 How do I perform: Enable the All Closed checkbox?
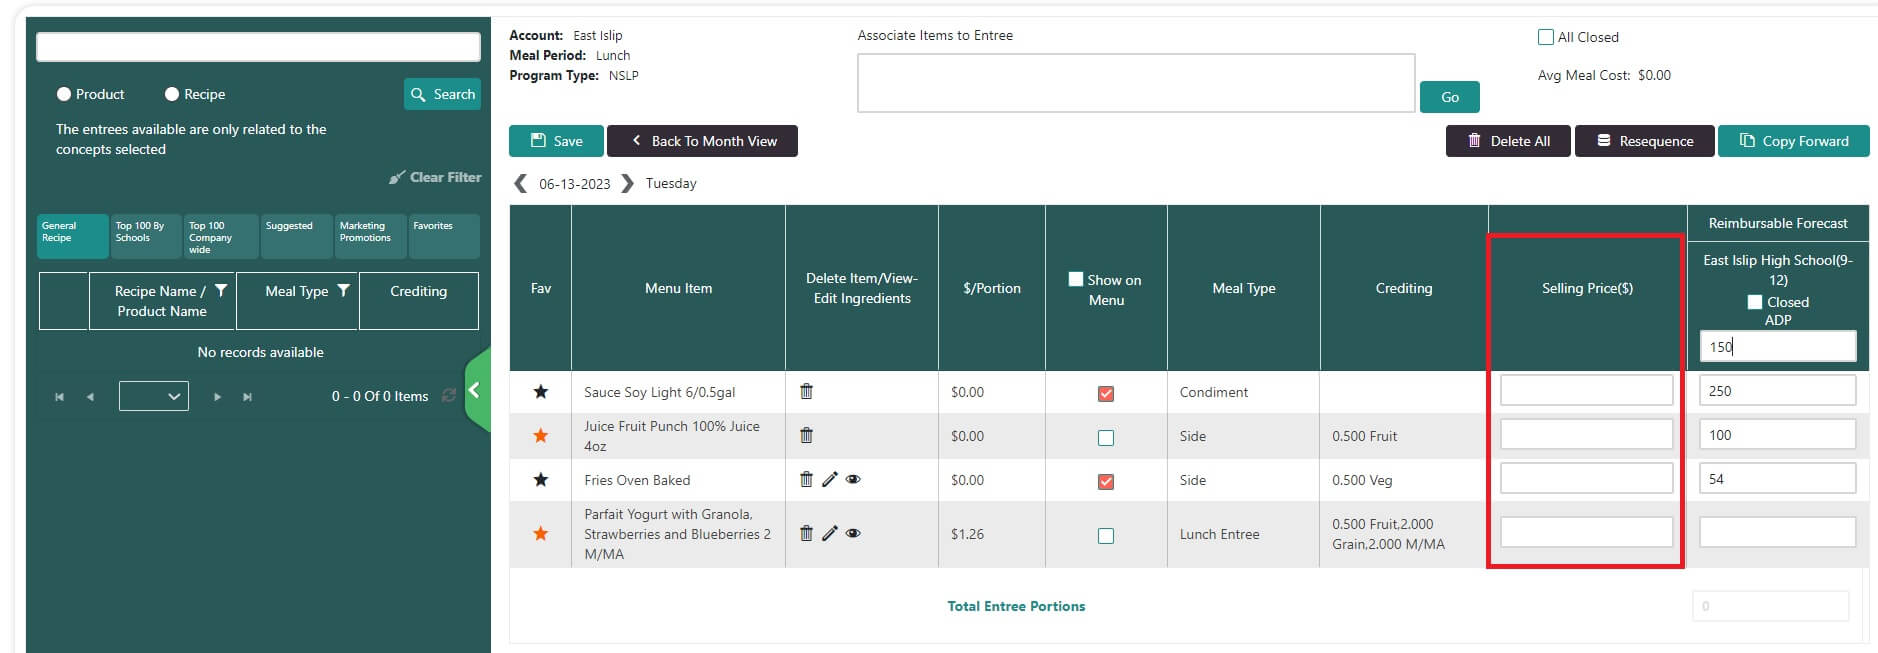coord(1546,38)
